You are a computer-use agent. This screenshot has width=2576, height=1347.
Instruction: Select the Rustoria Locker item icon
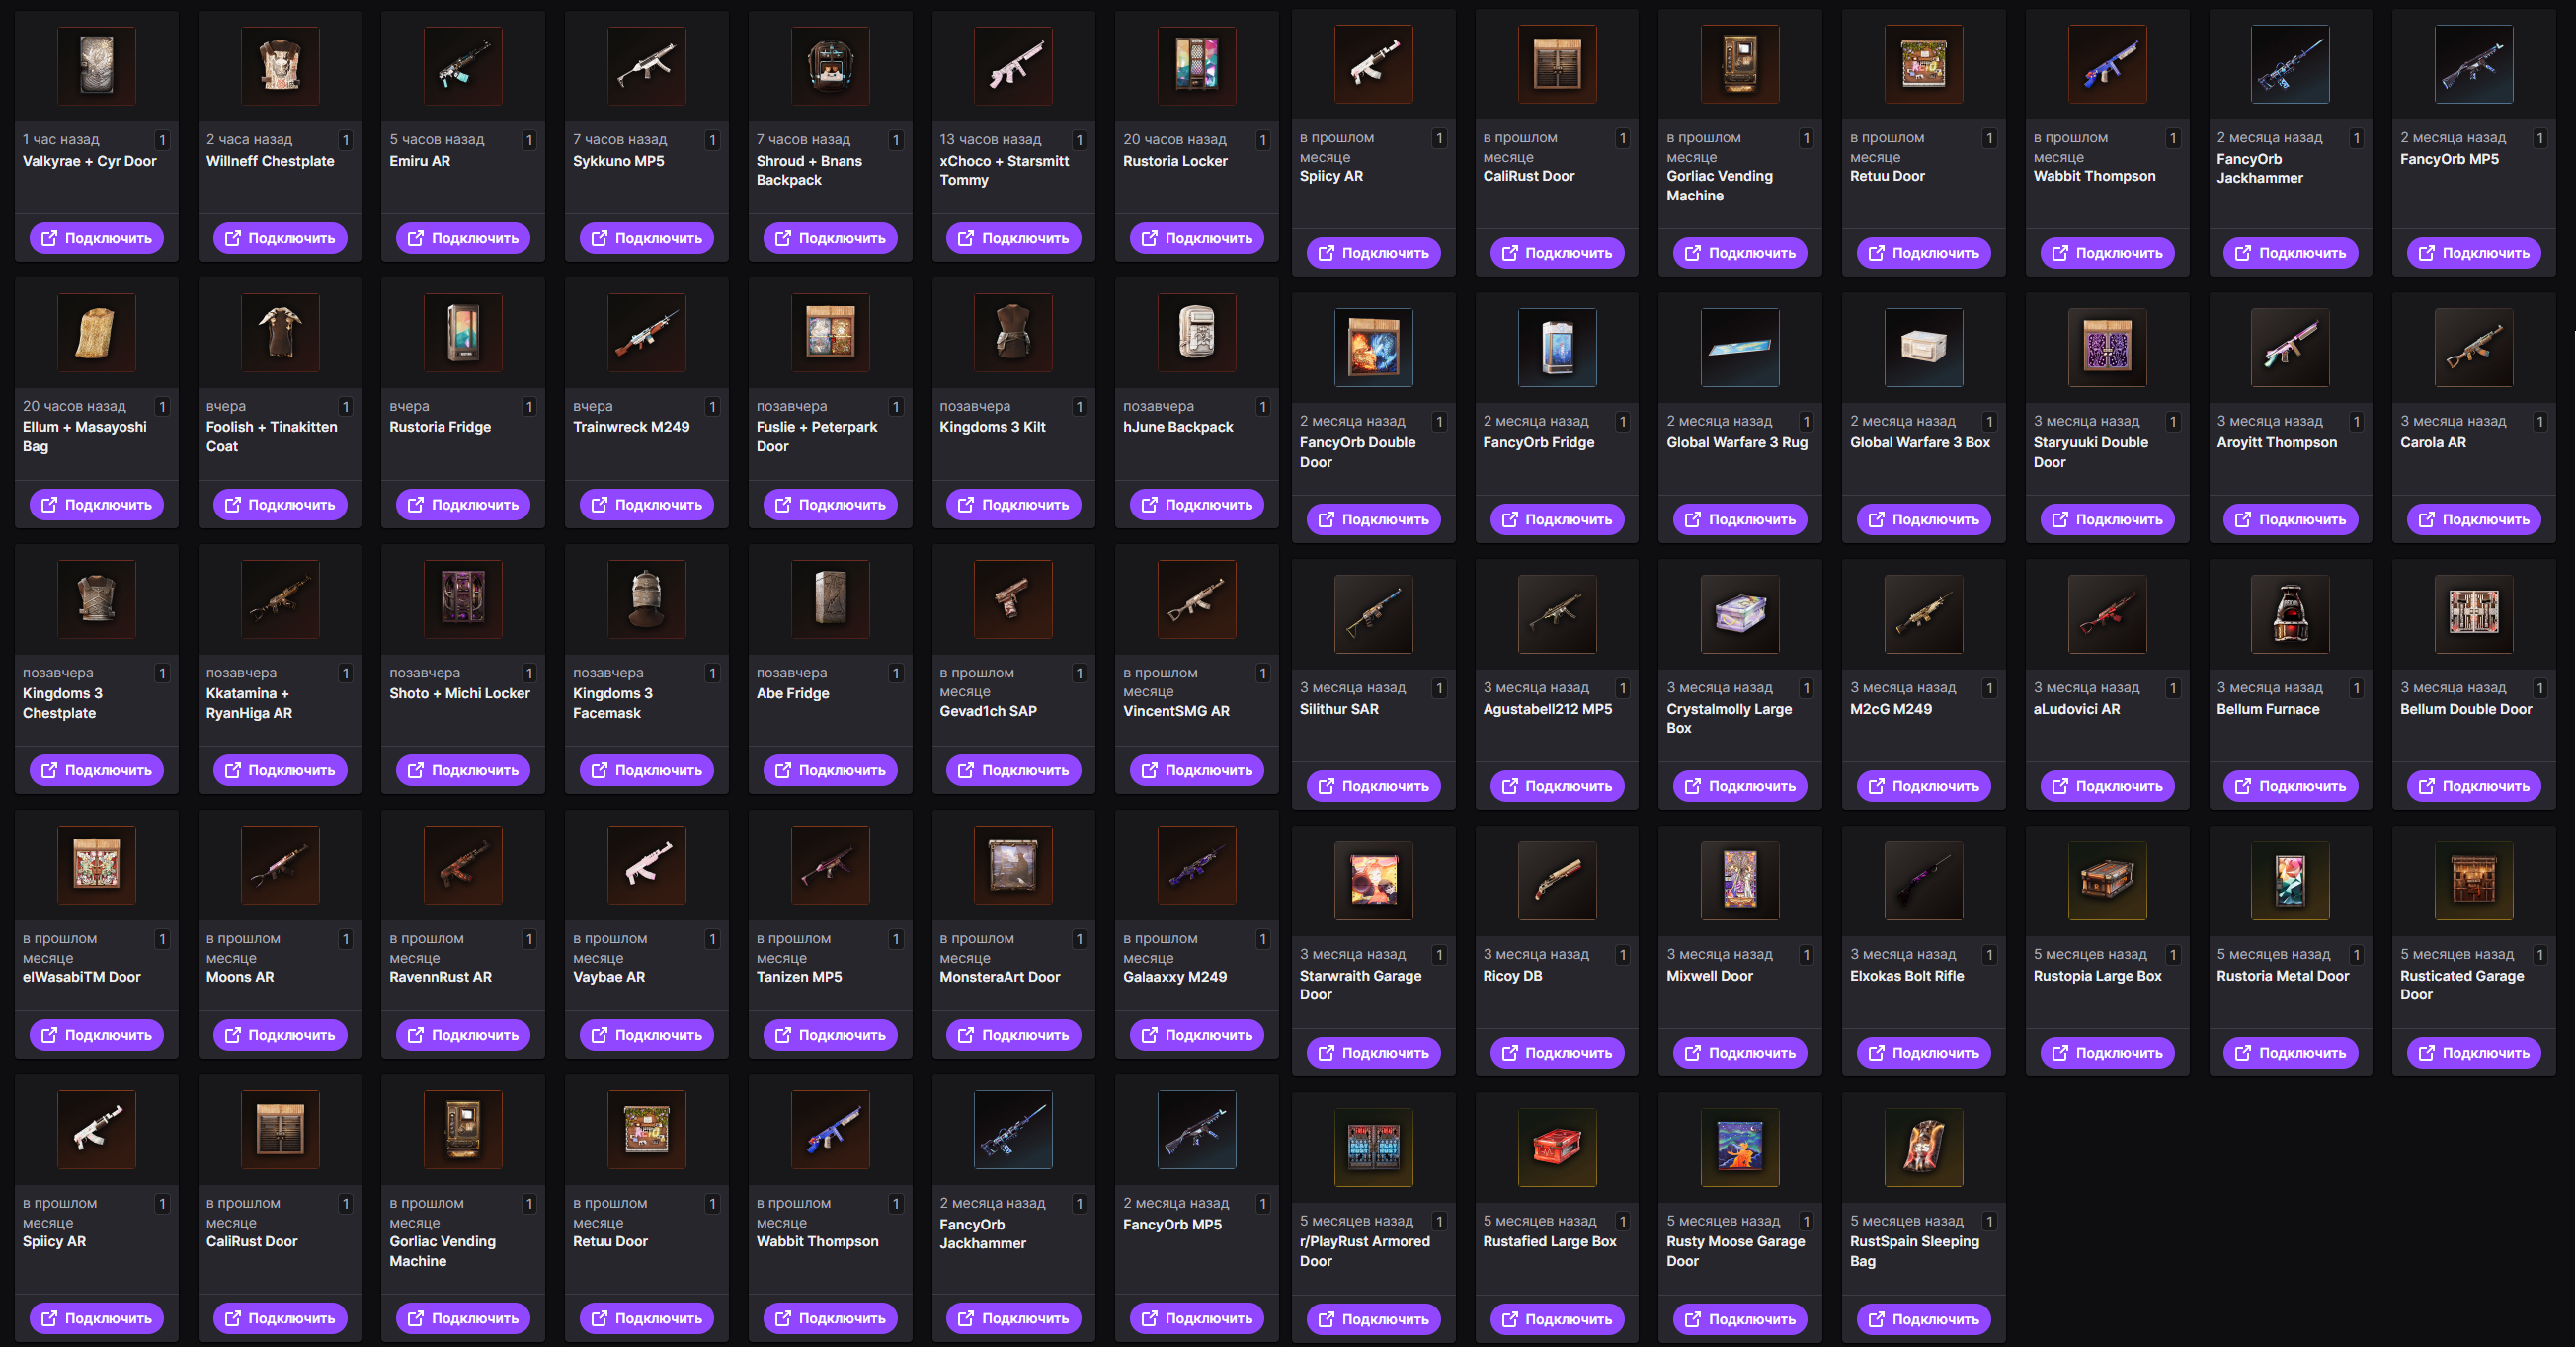point(1197,66)
